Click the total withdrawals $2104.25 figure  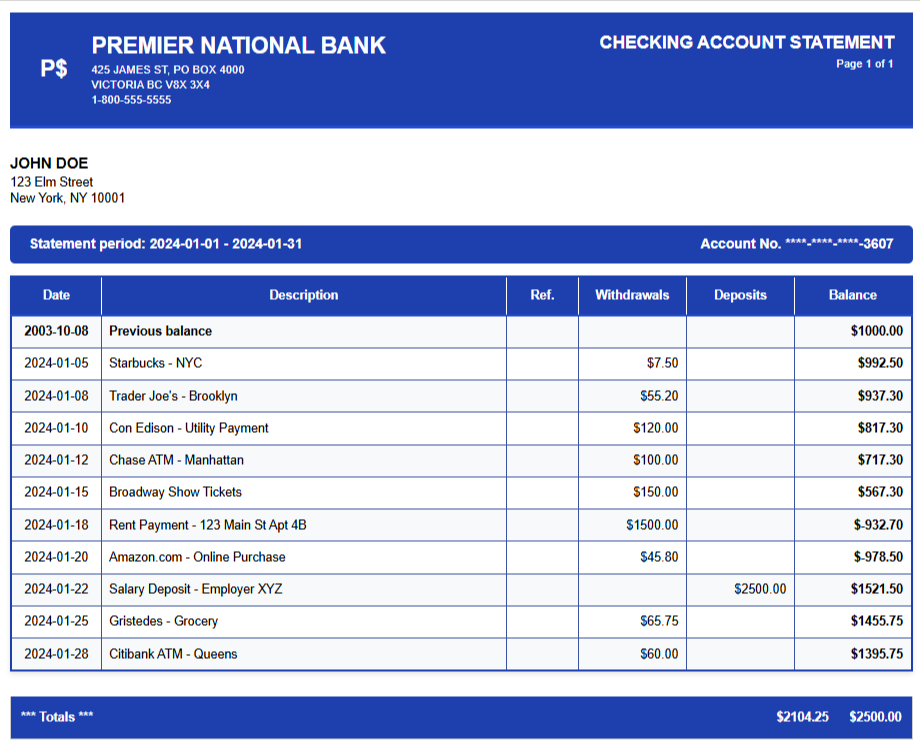tap(802, 717)
